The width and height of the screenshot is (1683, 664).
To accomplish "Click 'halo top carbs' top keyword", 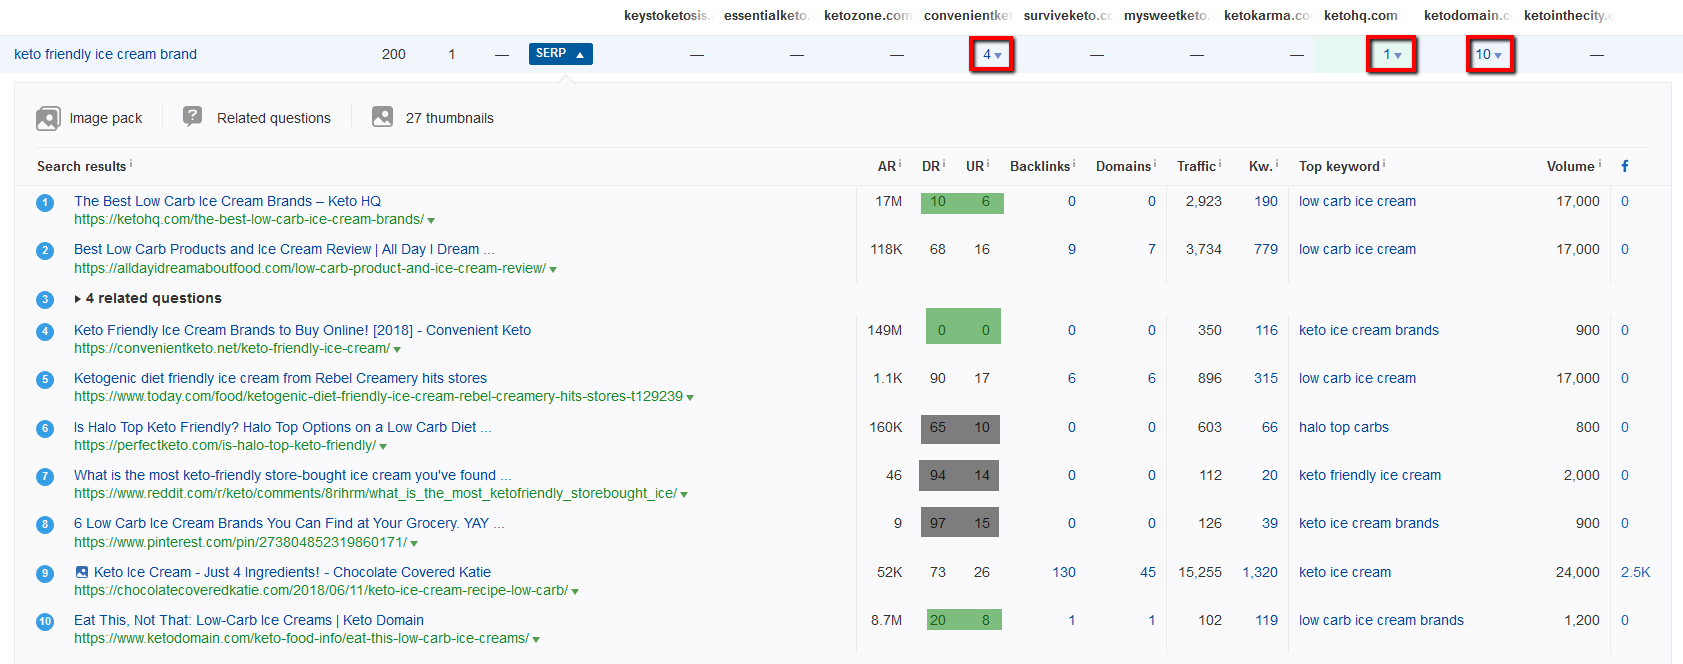I will (1344, 427).
